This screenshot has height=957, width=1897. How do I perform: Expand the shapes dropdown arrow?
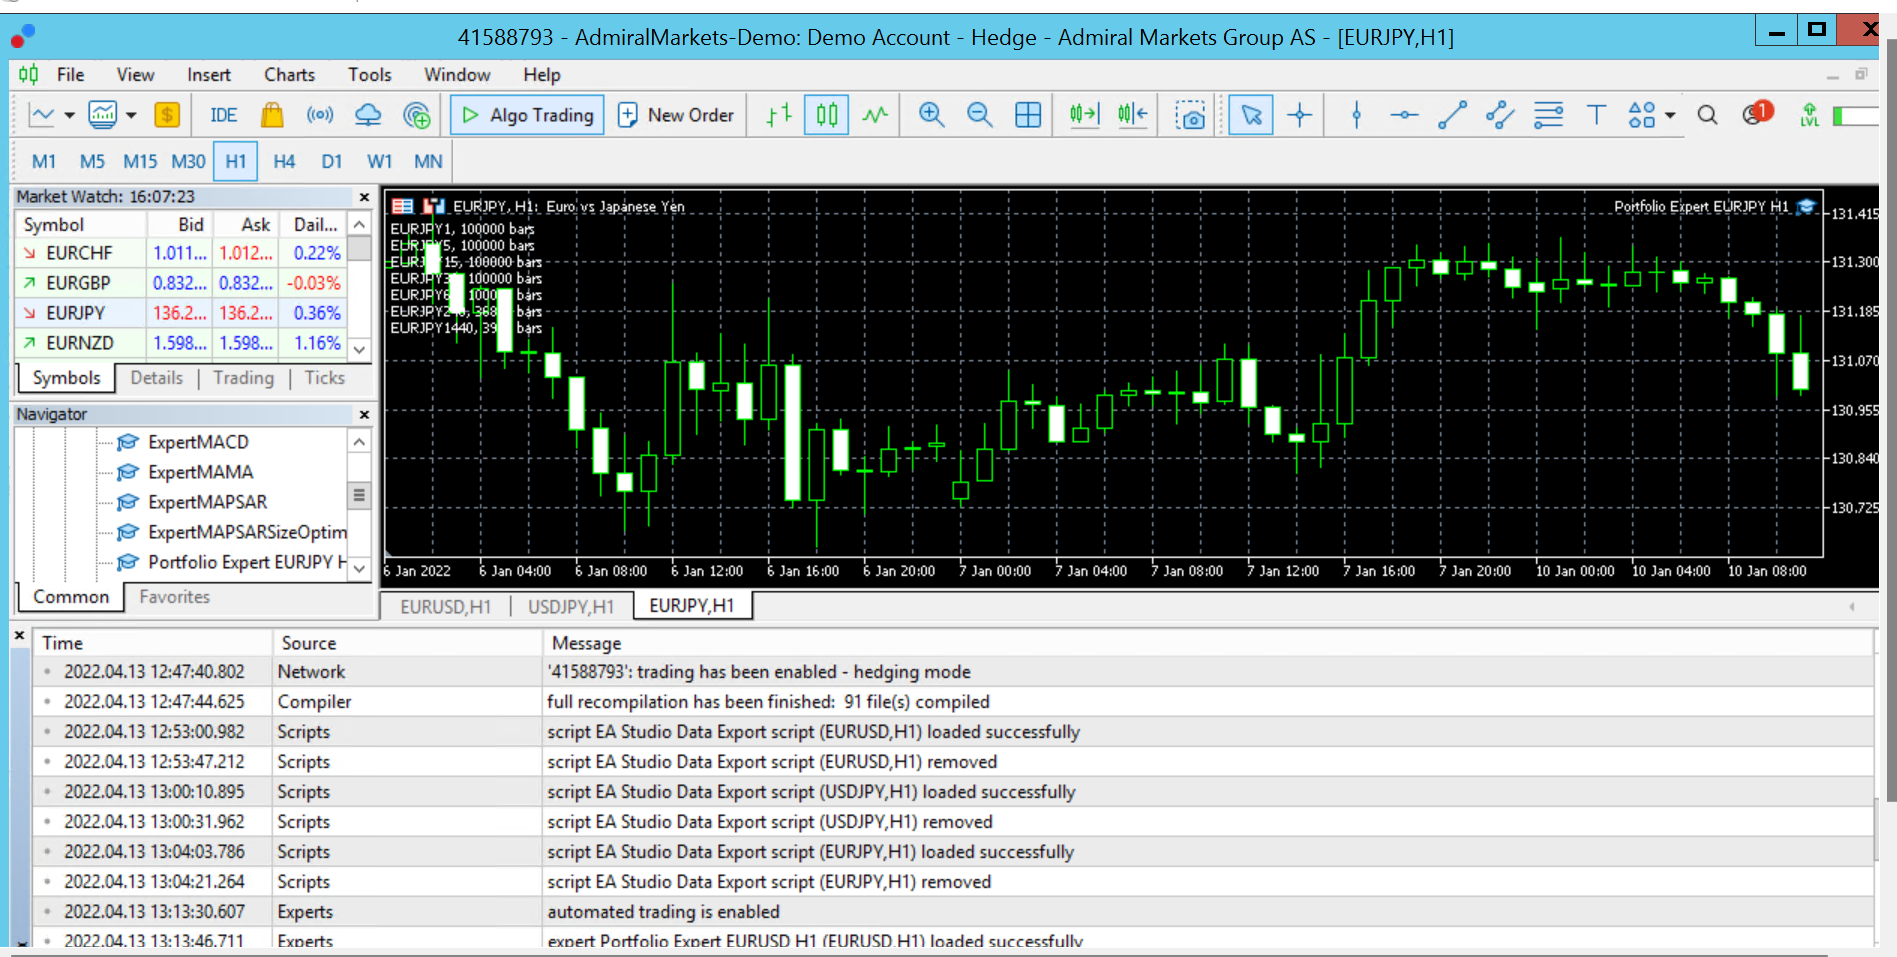(x=1670, y=115)
